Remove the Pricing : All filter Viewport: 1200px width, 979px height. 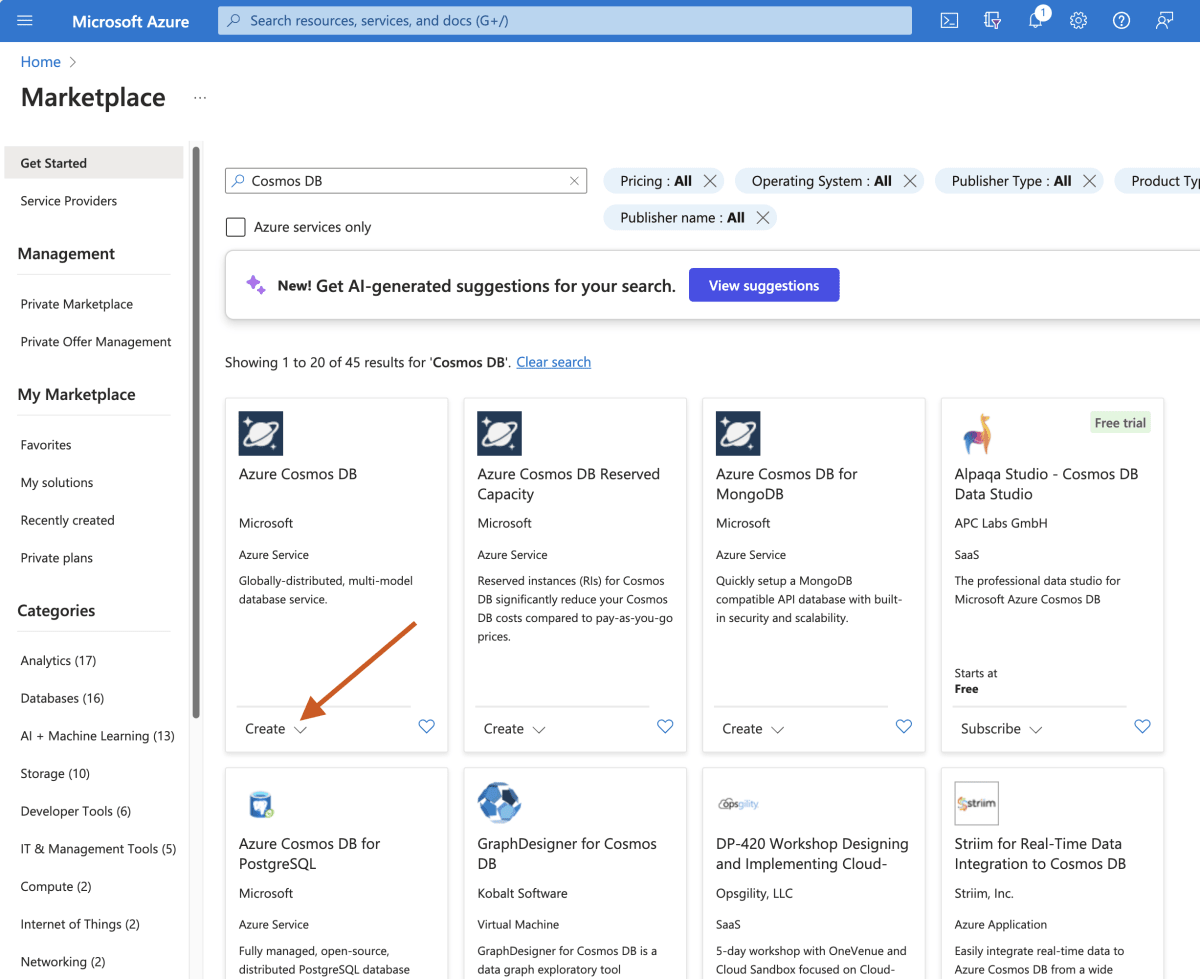point(710,181)
